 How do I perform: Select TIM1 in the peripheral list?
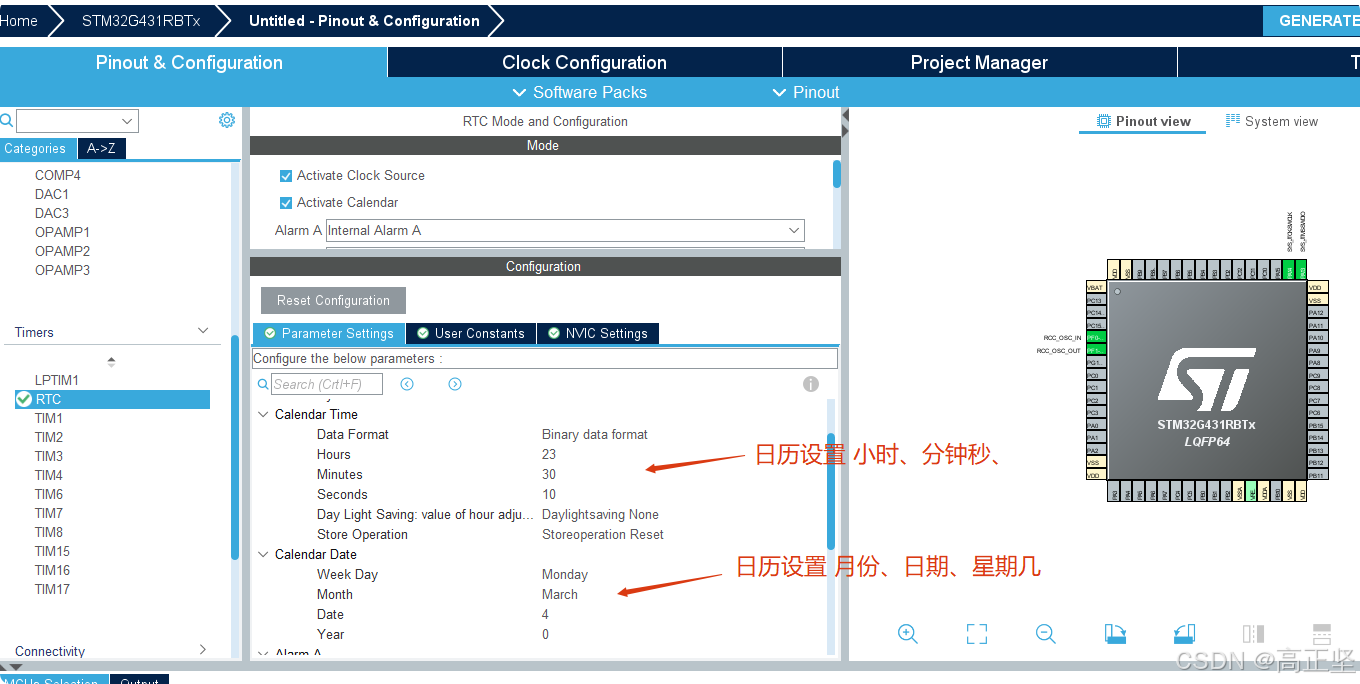(x=49, y=418)
